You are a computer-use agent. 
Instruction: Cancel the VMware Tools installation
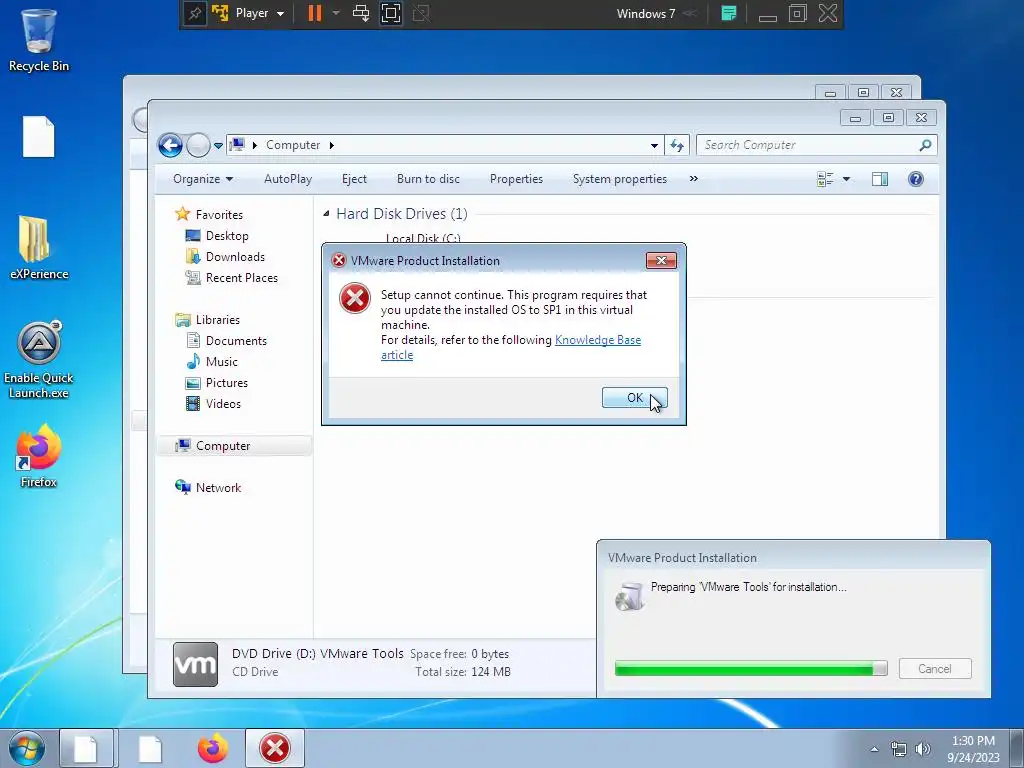[x=935, y=669]
